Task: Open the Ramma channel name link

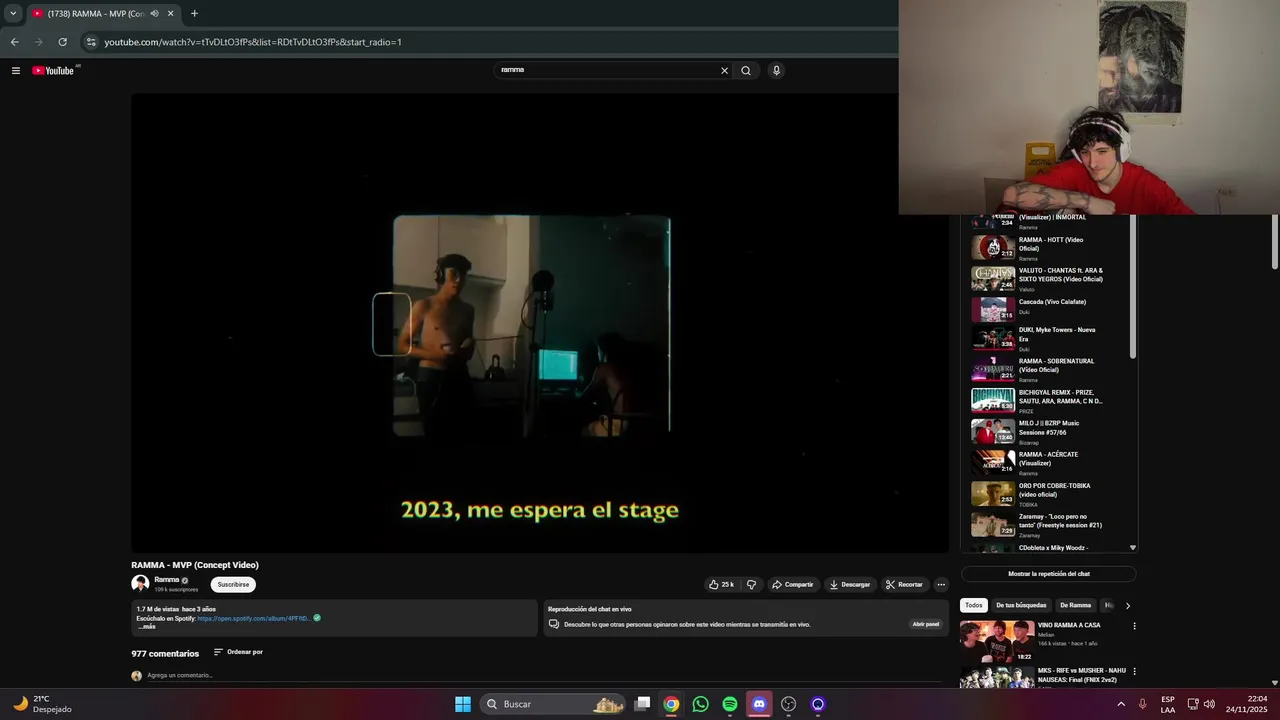Action: pyautogui.click(x=166, y=580)
